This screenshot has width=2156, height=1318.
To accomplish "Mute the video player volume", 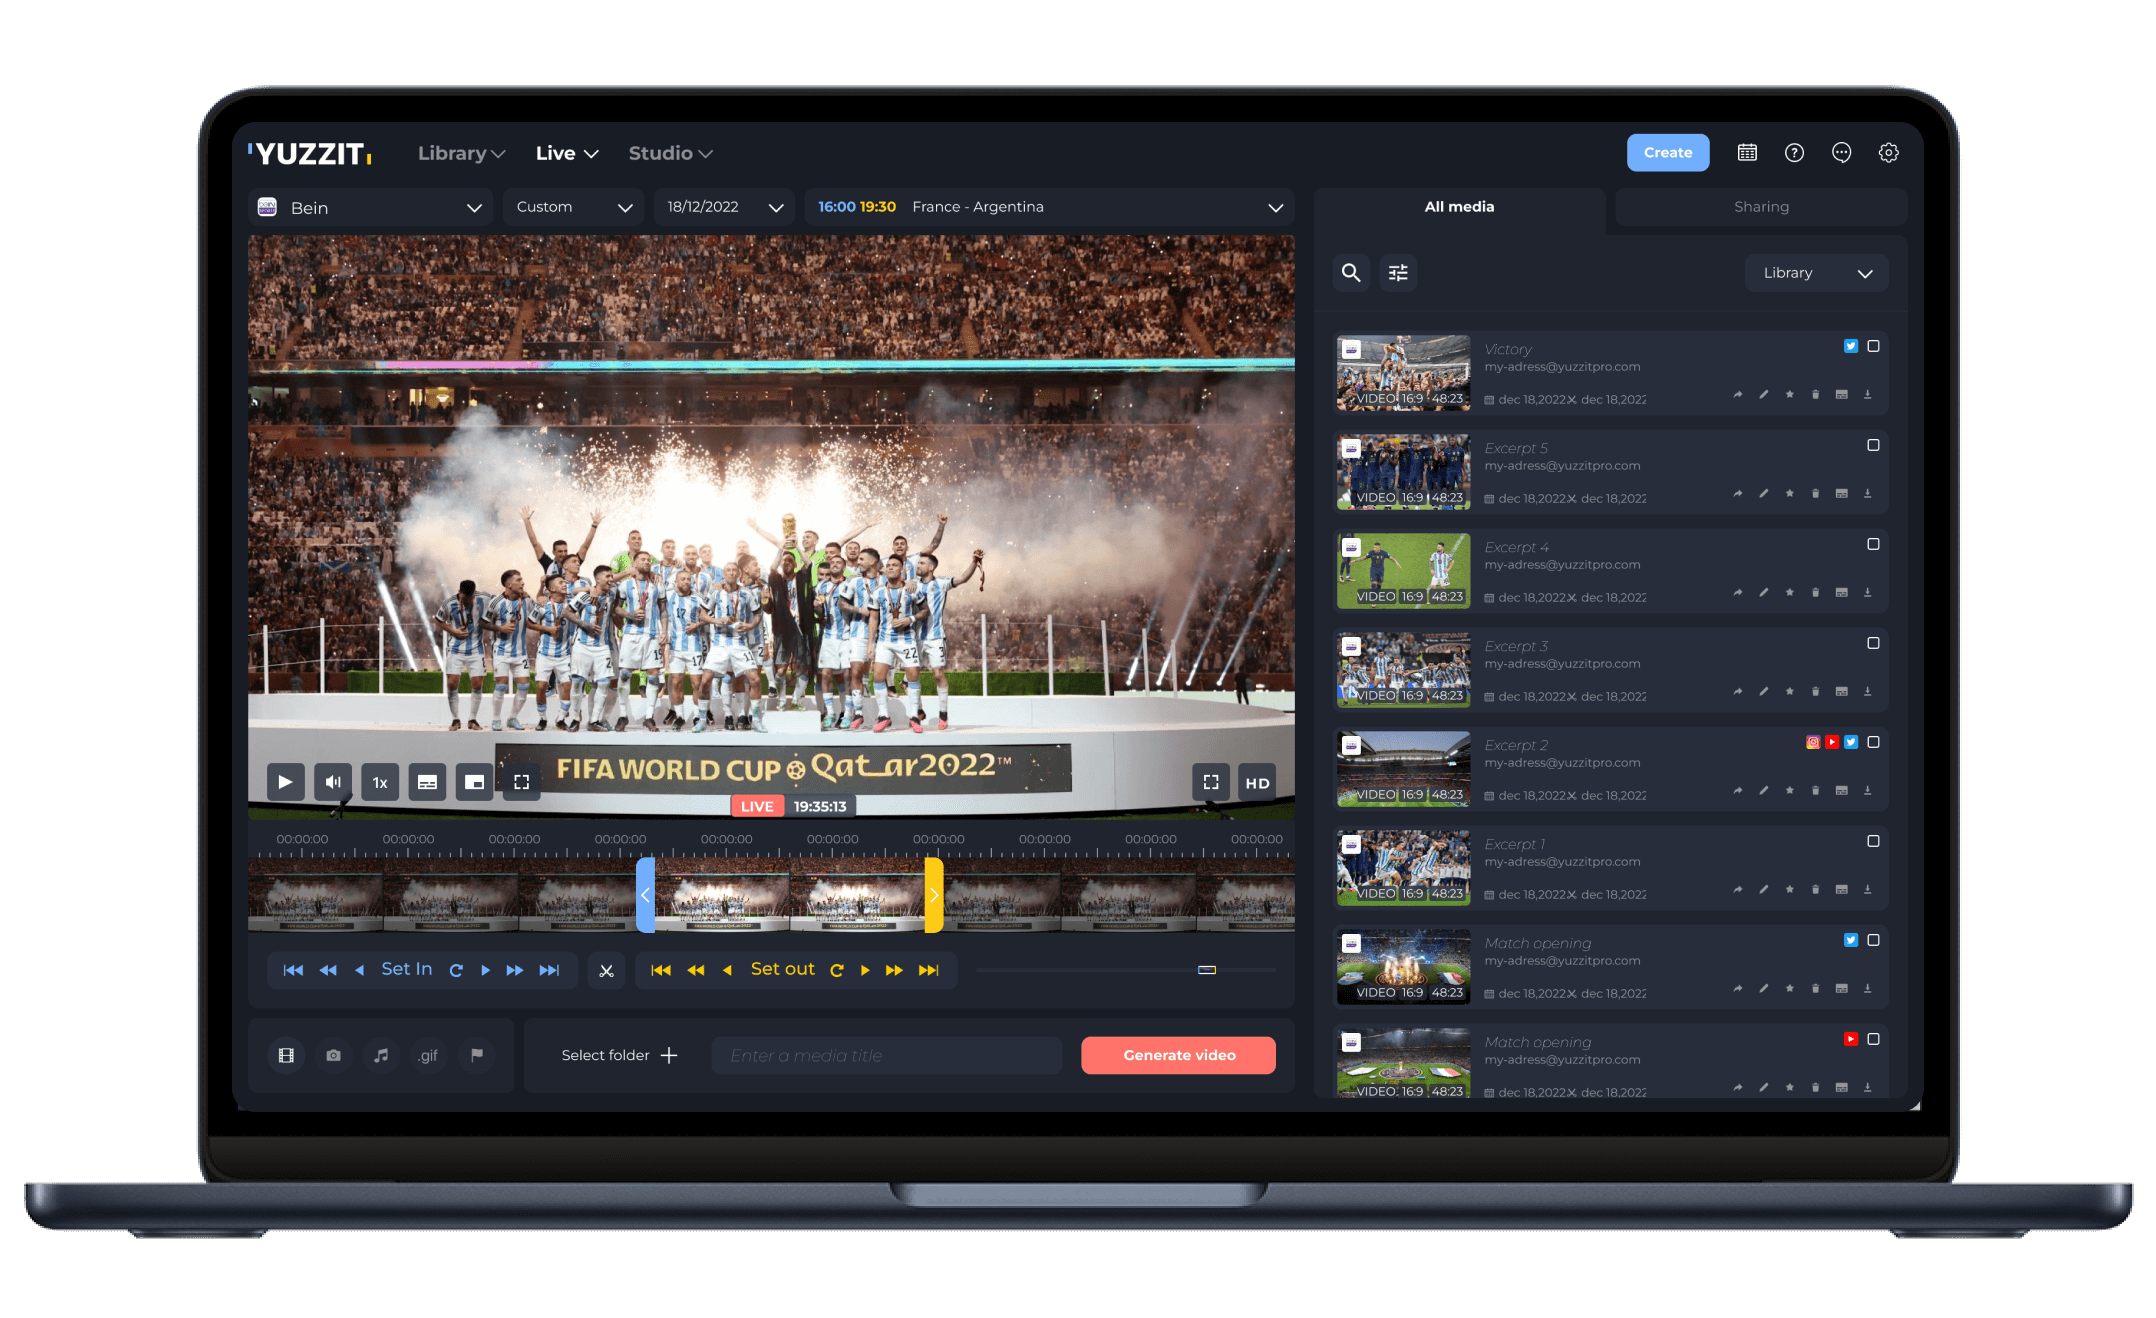I will tap(332, 782).
